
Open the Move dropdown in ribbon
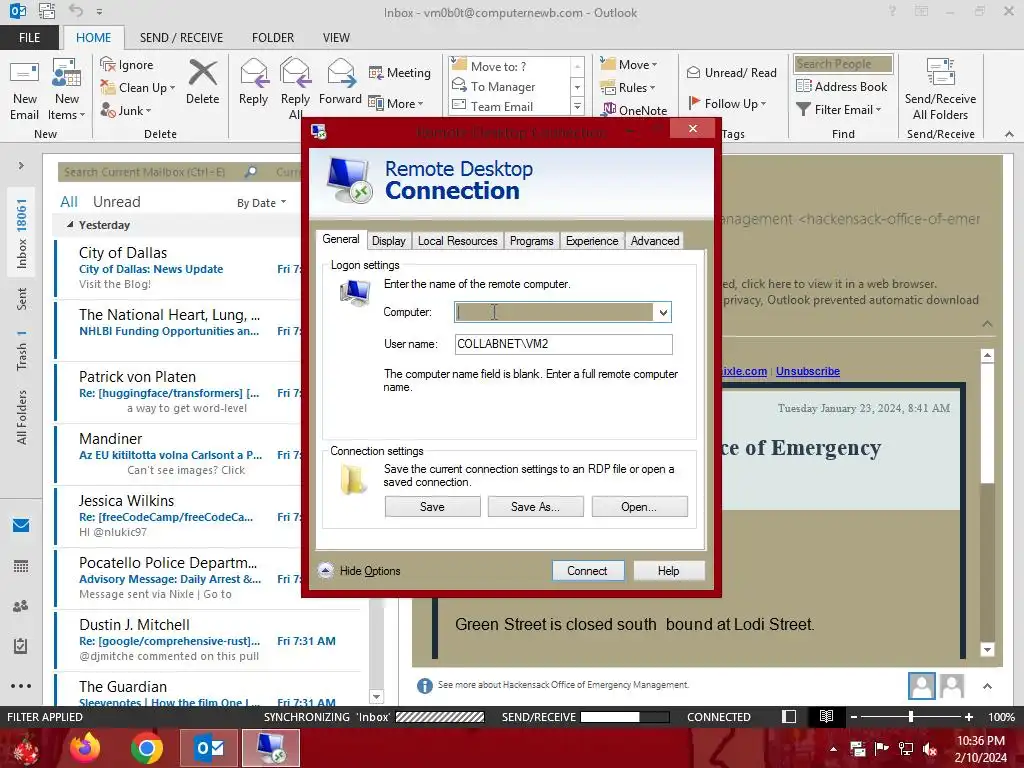[629, 65]
